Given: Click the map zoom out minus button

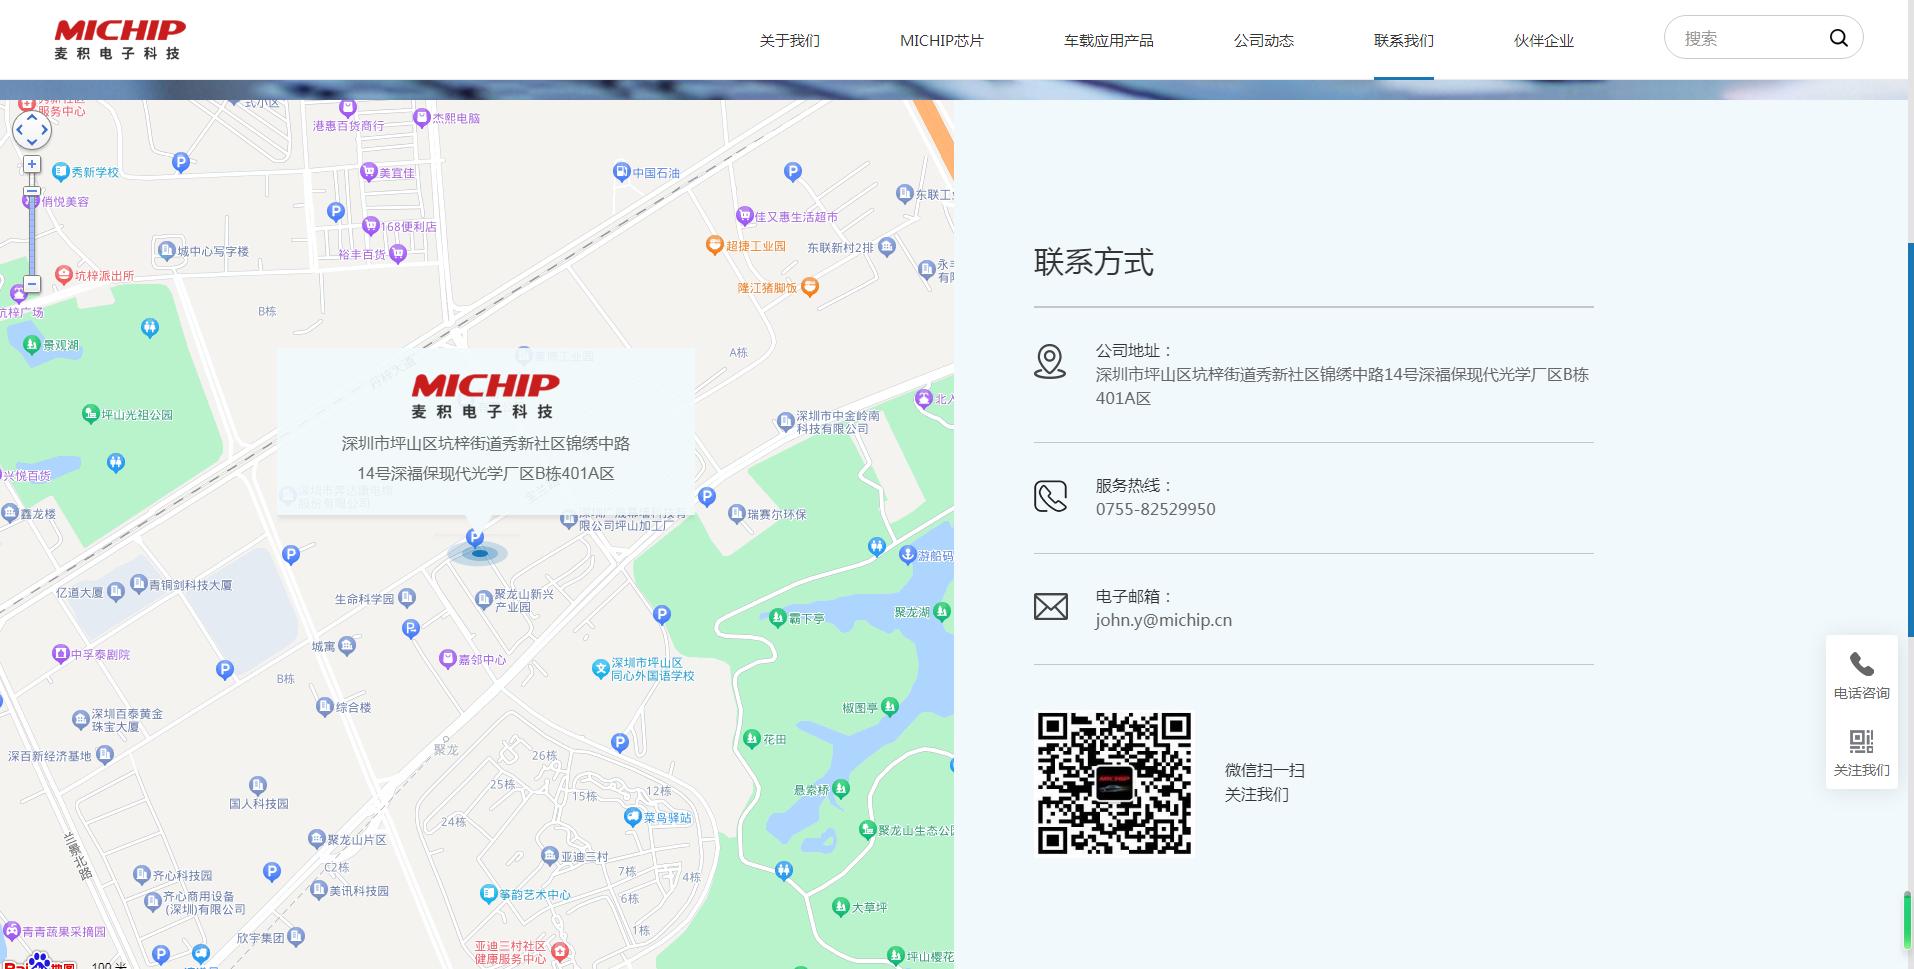Looking at the screenshot, I should coord(32,284).
